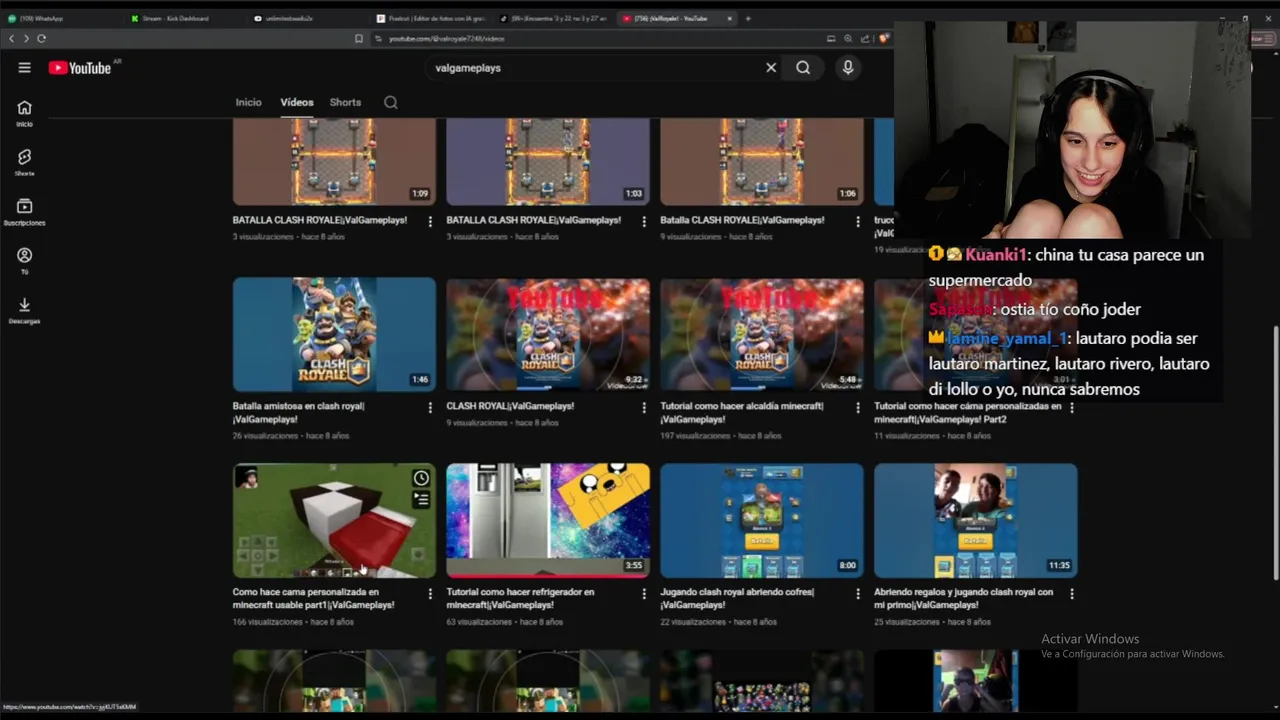1280x720 pixels.
Task: Click title "Tutorial como hacer refrigerador en minecraft"
Action: (x=520, y=598)
